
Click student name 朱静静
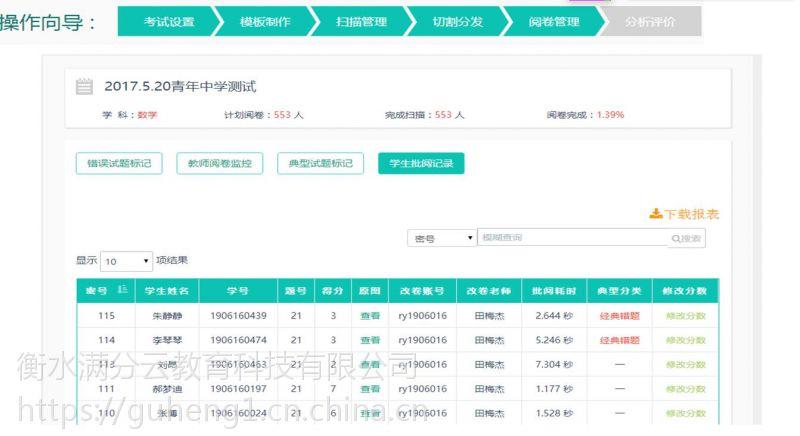point(167,316)
